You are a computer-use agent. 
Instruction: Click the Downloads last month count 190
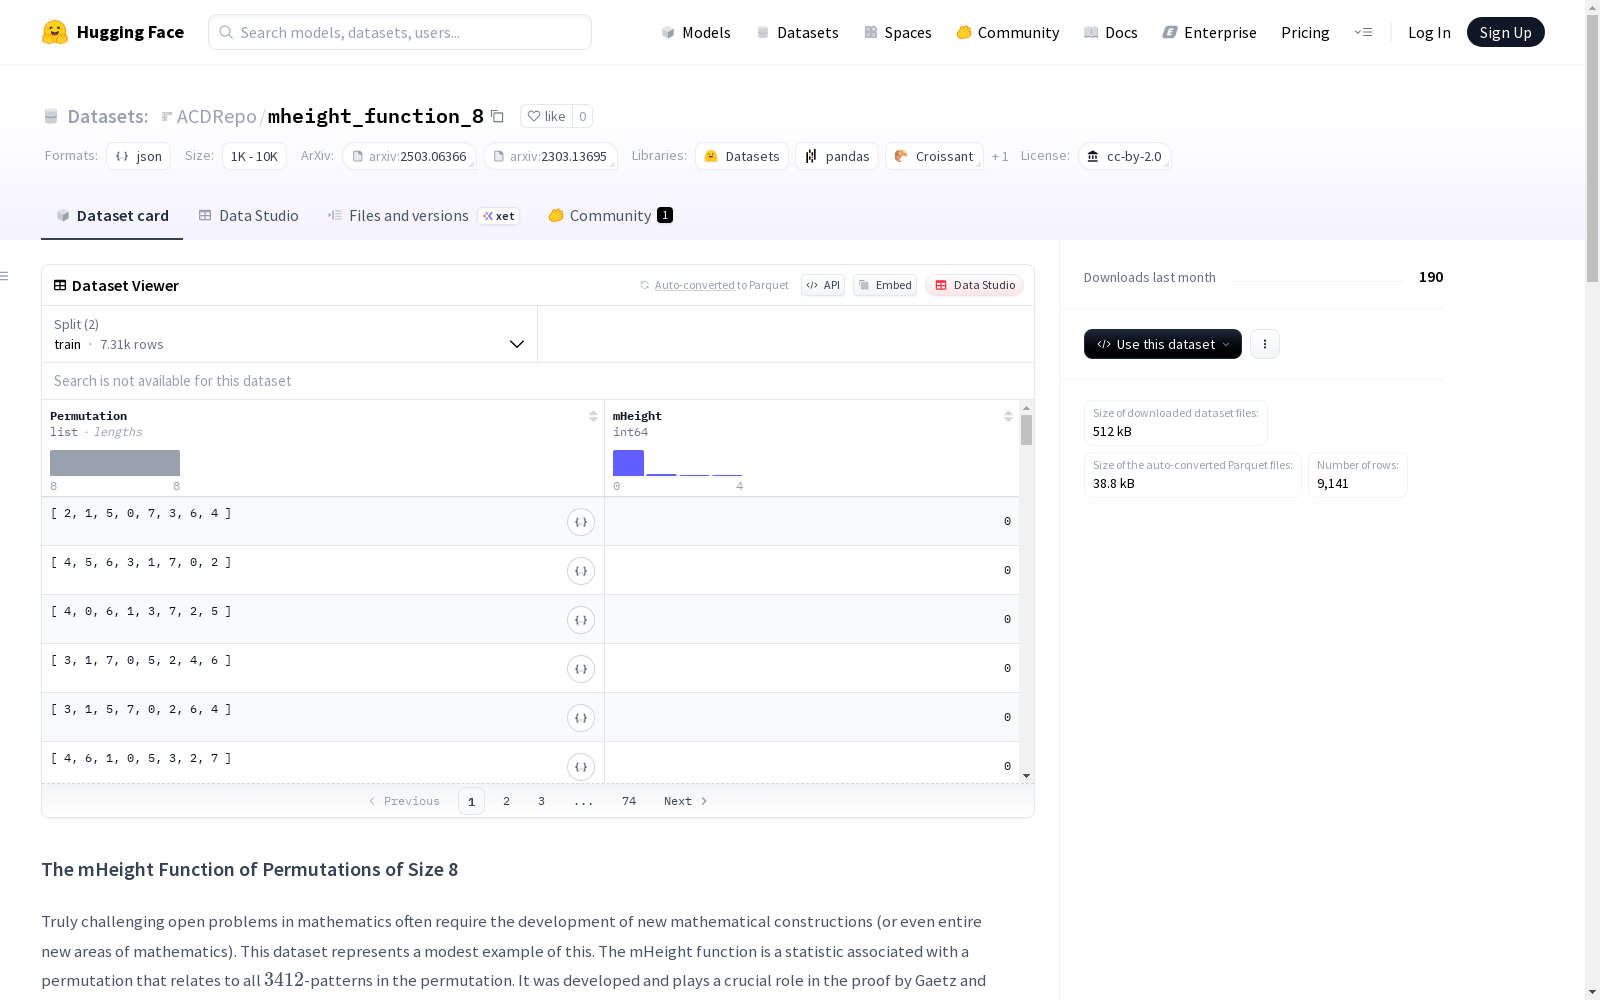[x=1431, y=277]
